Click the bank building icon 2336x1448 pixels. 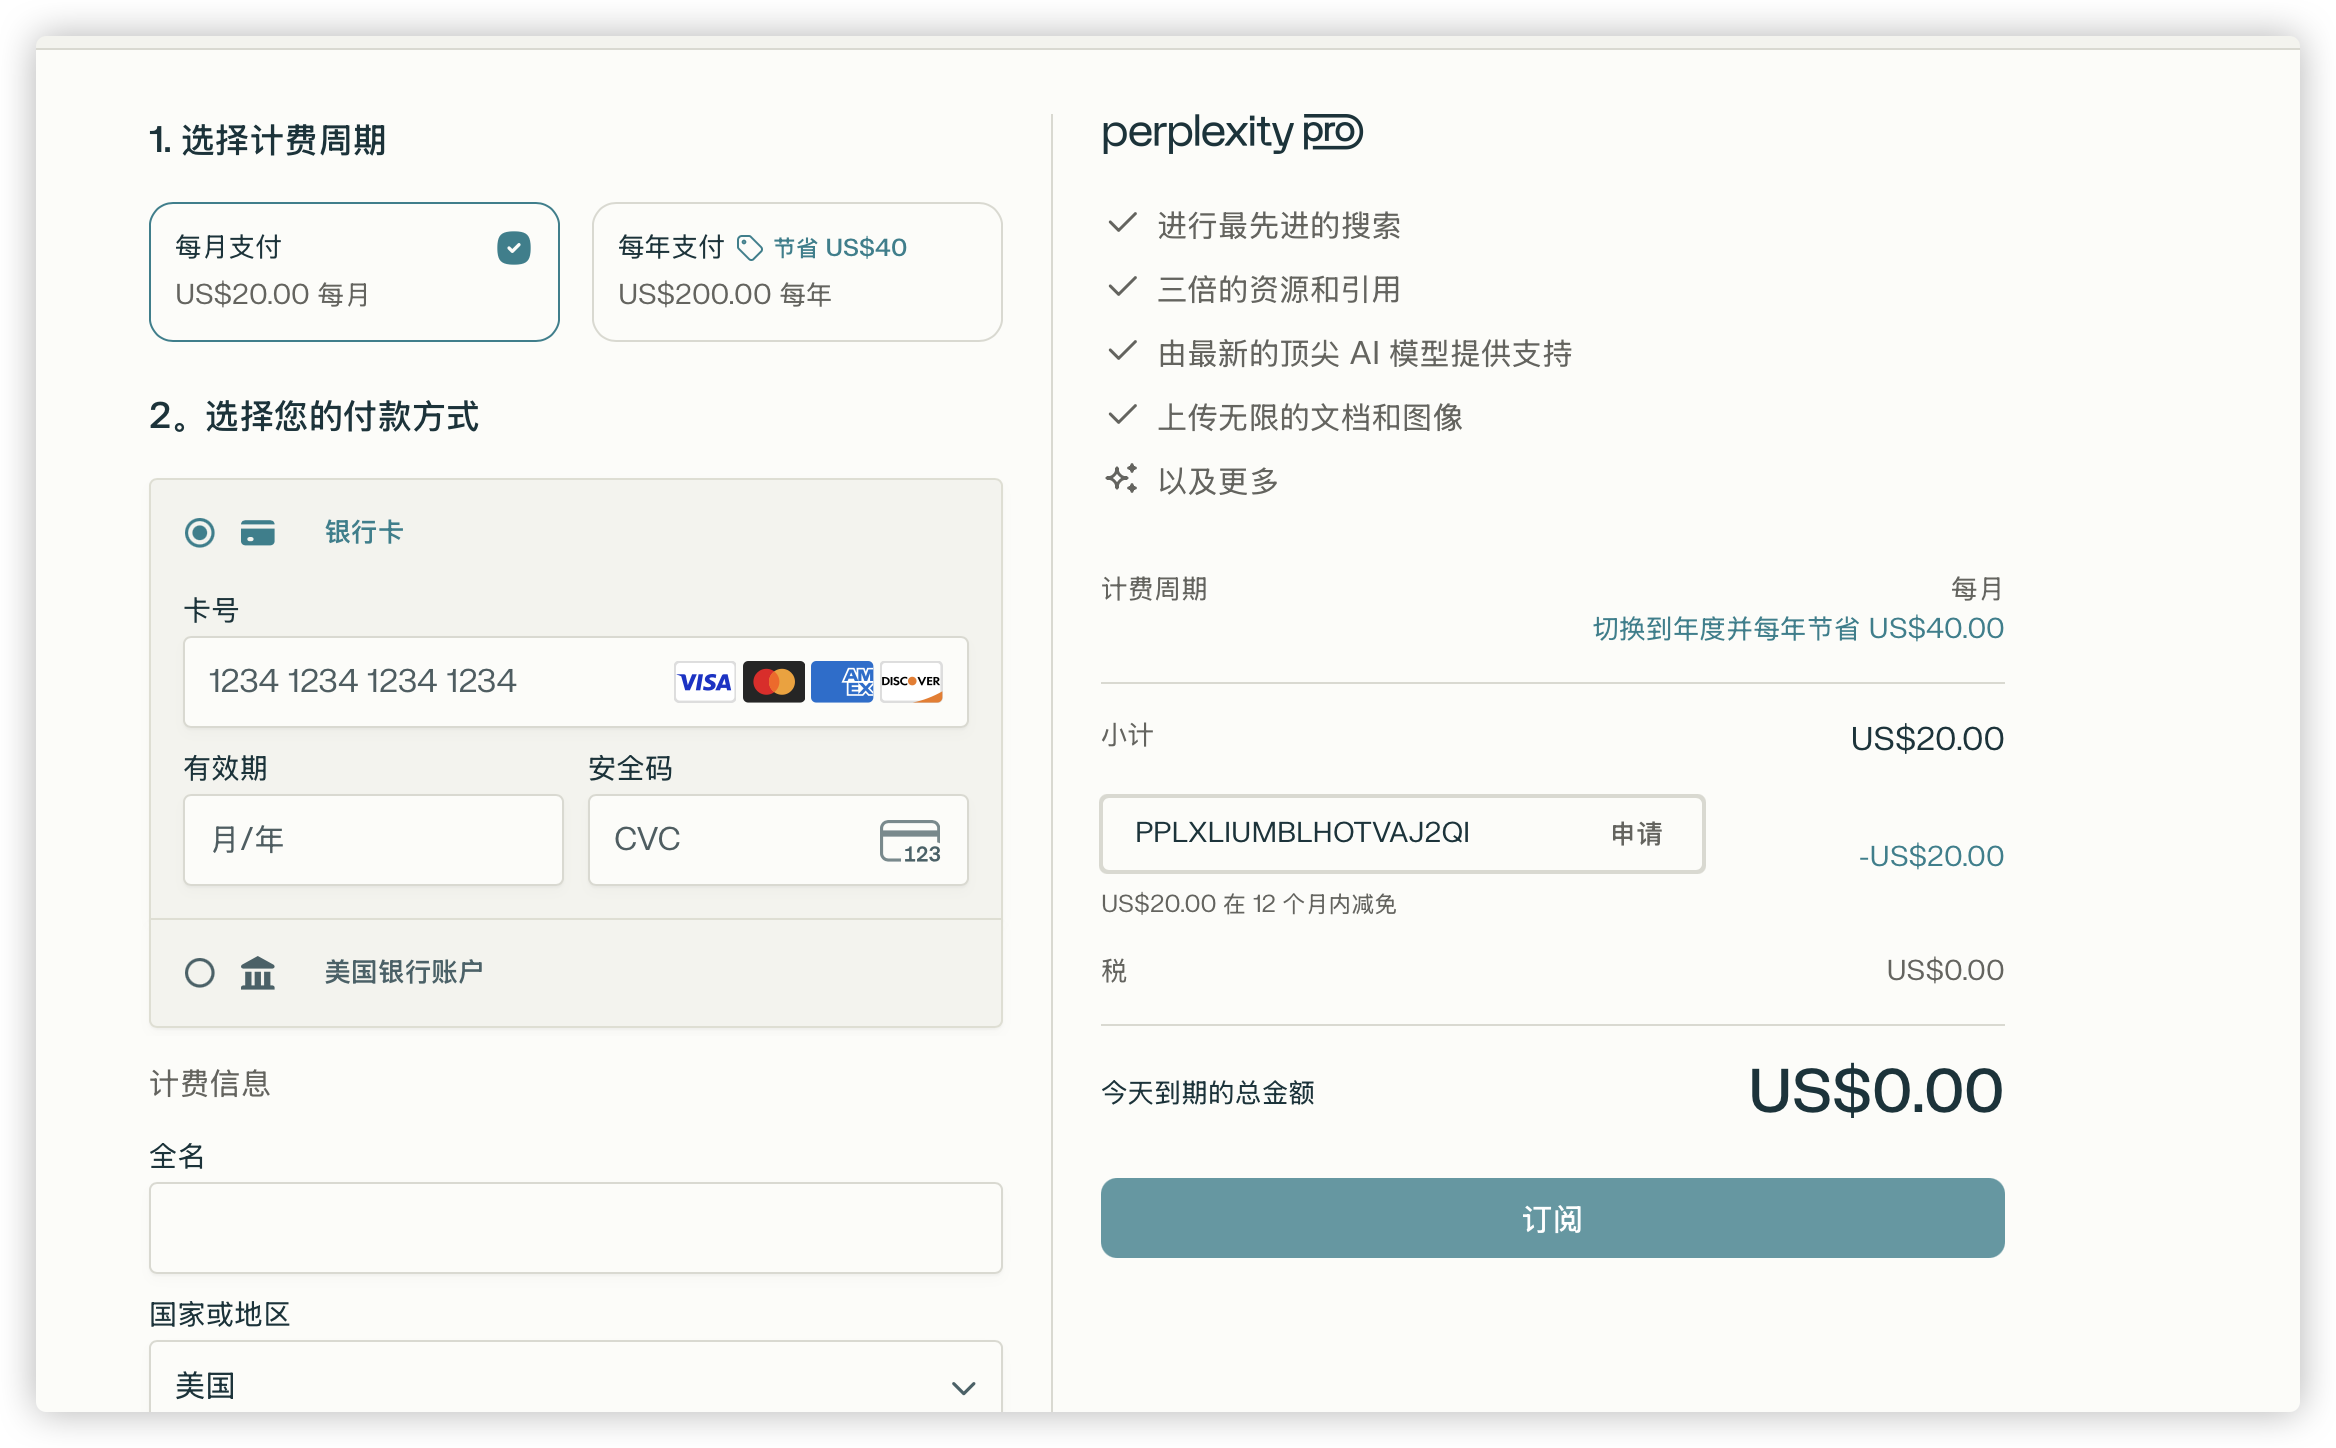coord(258,972)
